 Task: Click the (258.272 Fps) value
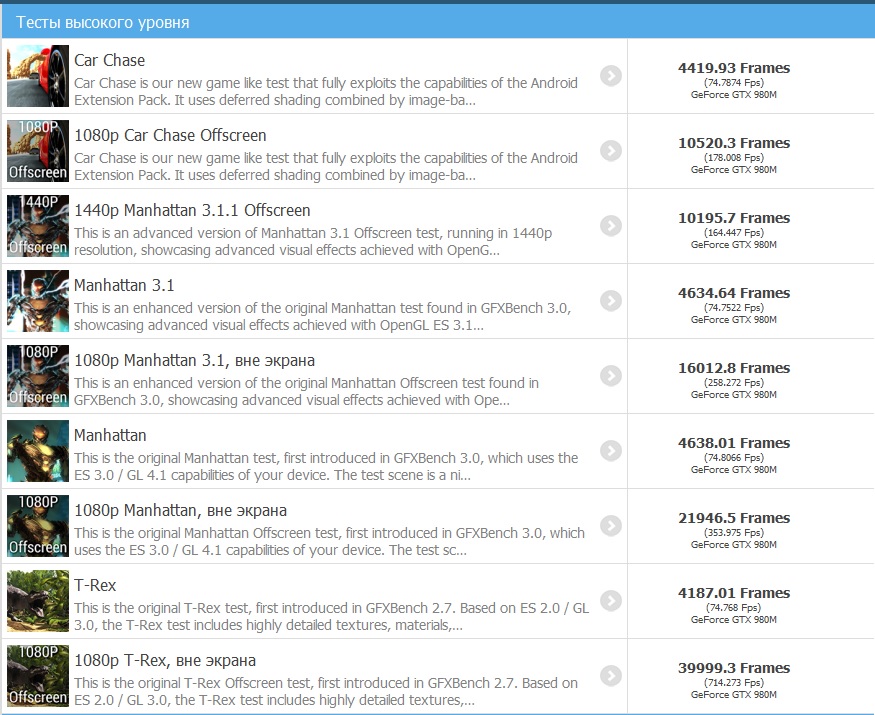click(x=734, y=383)
